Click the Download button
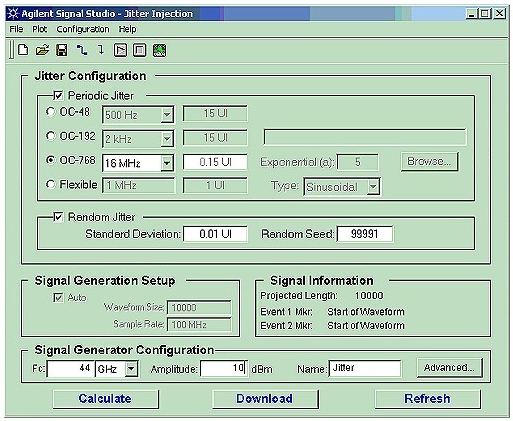513x421 pixels. coord(265,399)
